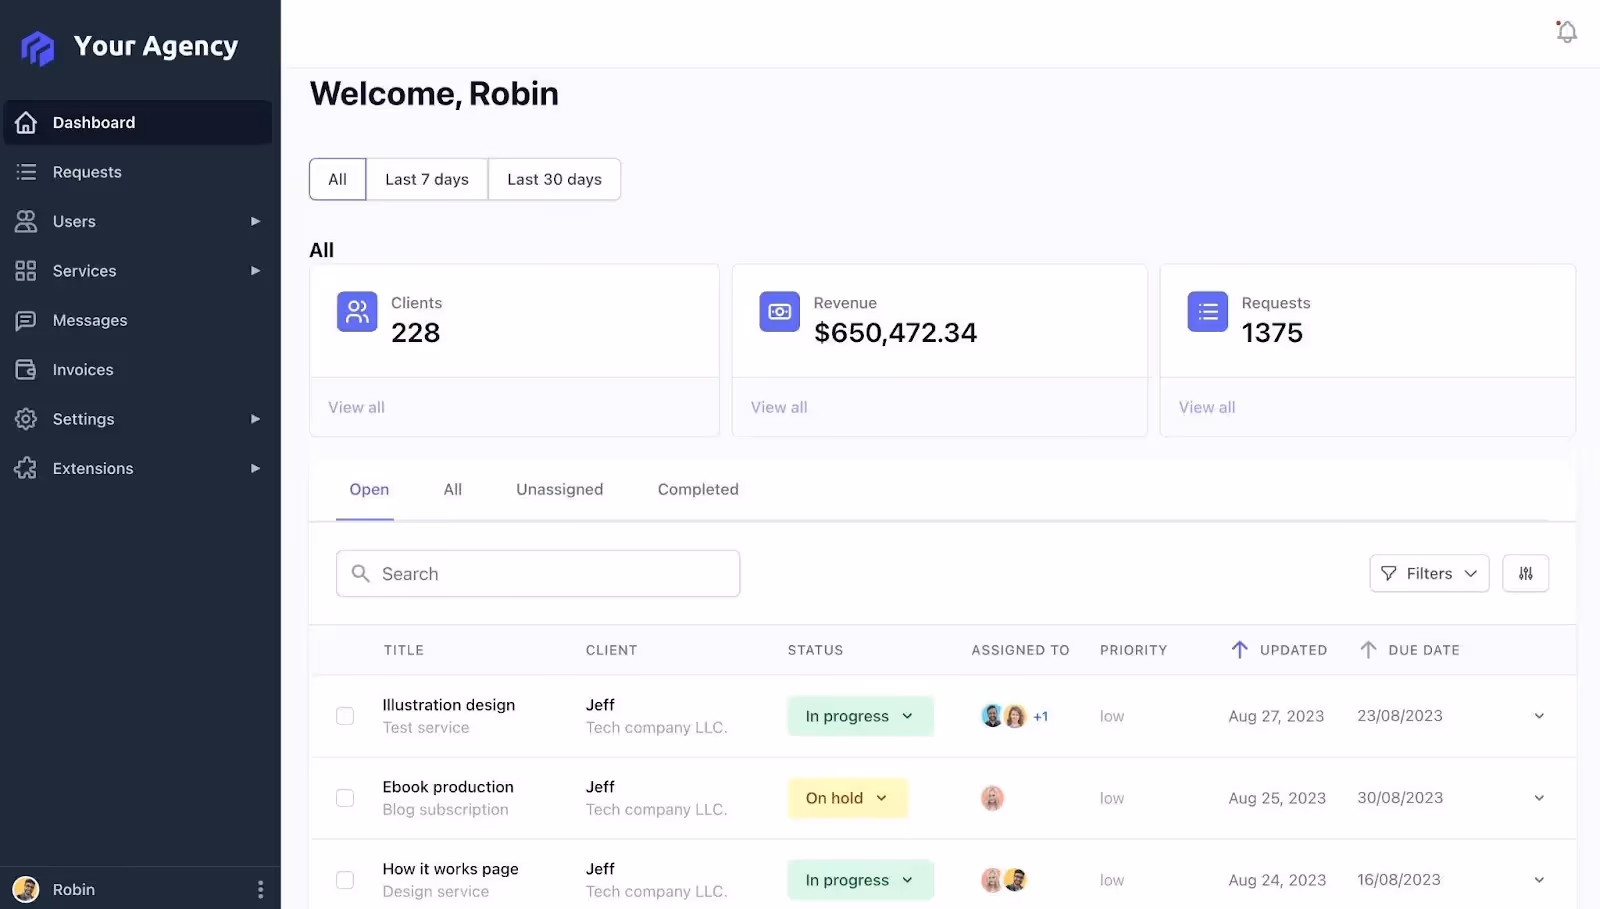The width and height of the screenshot is (1600, 909).
Task: Open the Ebook production request title
Action: (448, 787)
